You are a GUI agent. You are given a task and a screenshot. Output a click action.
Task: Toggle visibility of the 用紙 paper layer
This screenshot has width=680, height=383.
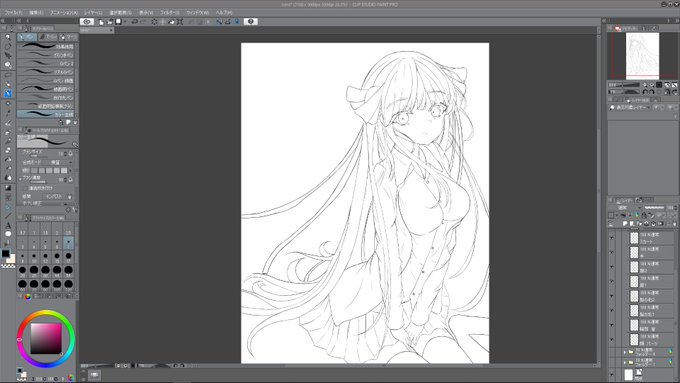click(x=611, y=374)
